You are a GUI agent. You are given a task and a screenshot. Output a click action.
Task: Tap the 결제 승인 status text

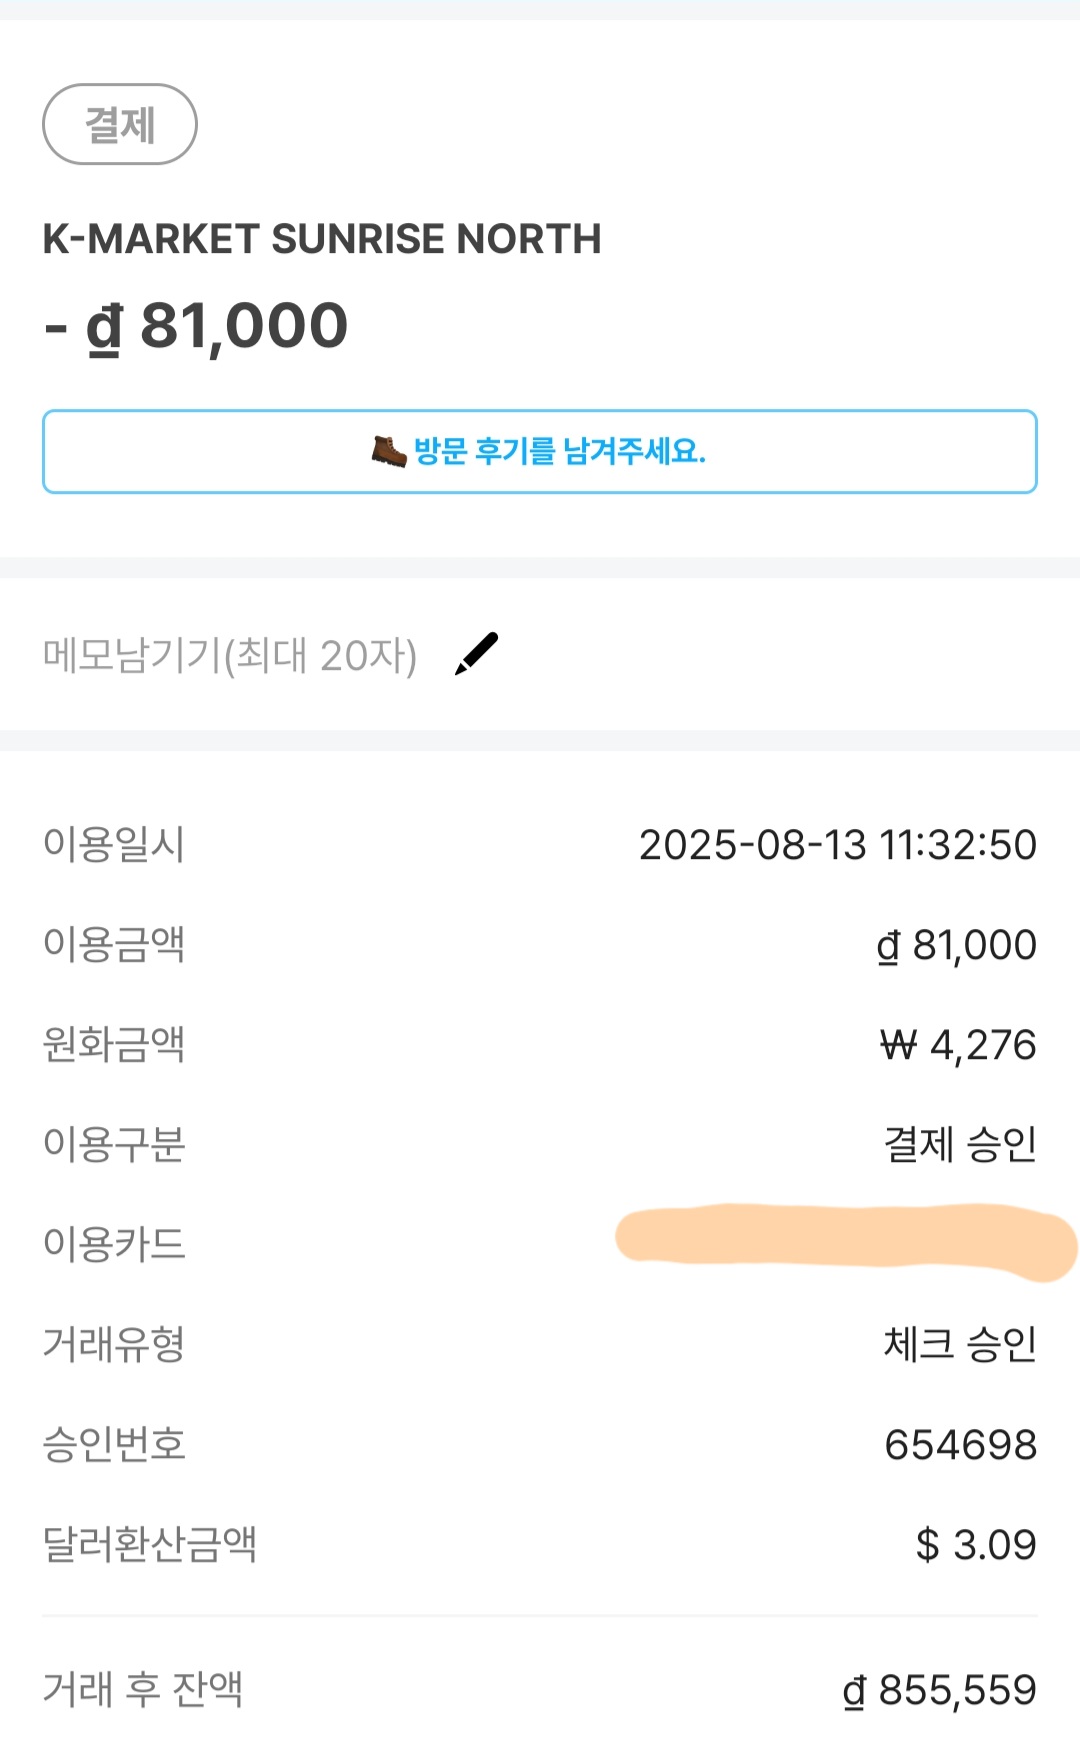tap(960, 1145)
